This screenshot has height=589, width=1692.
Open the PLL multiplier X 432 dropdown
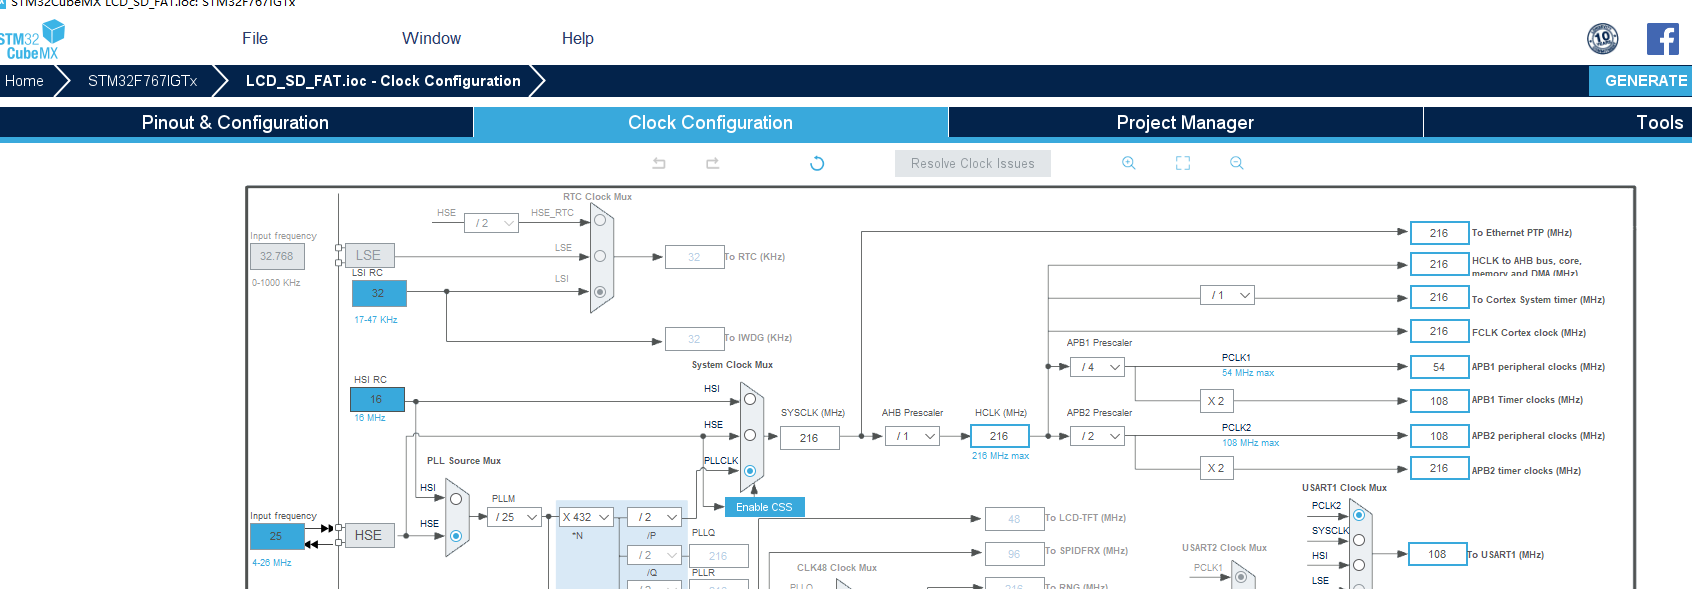click(x=586, y=517)
